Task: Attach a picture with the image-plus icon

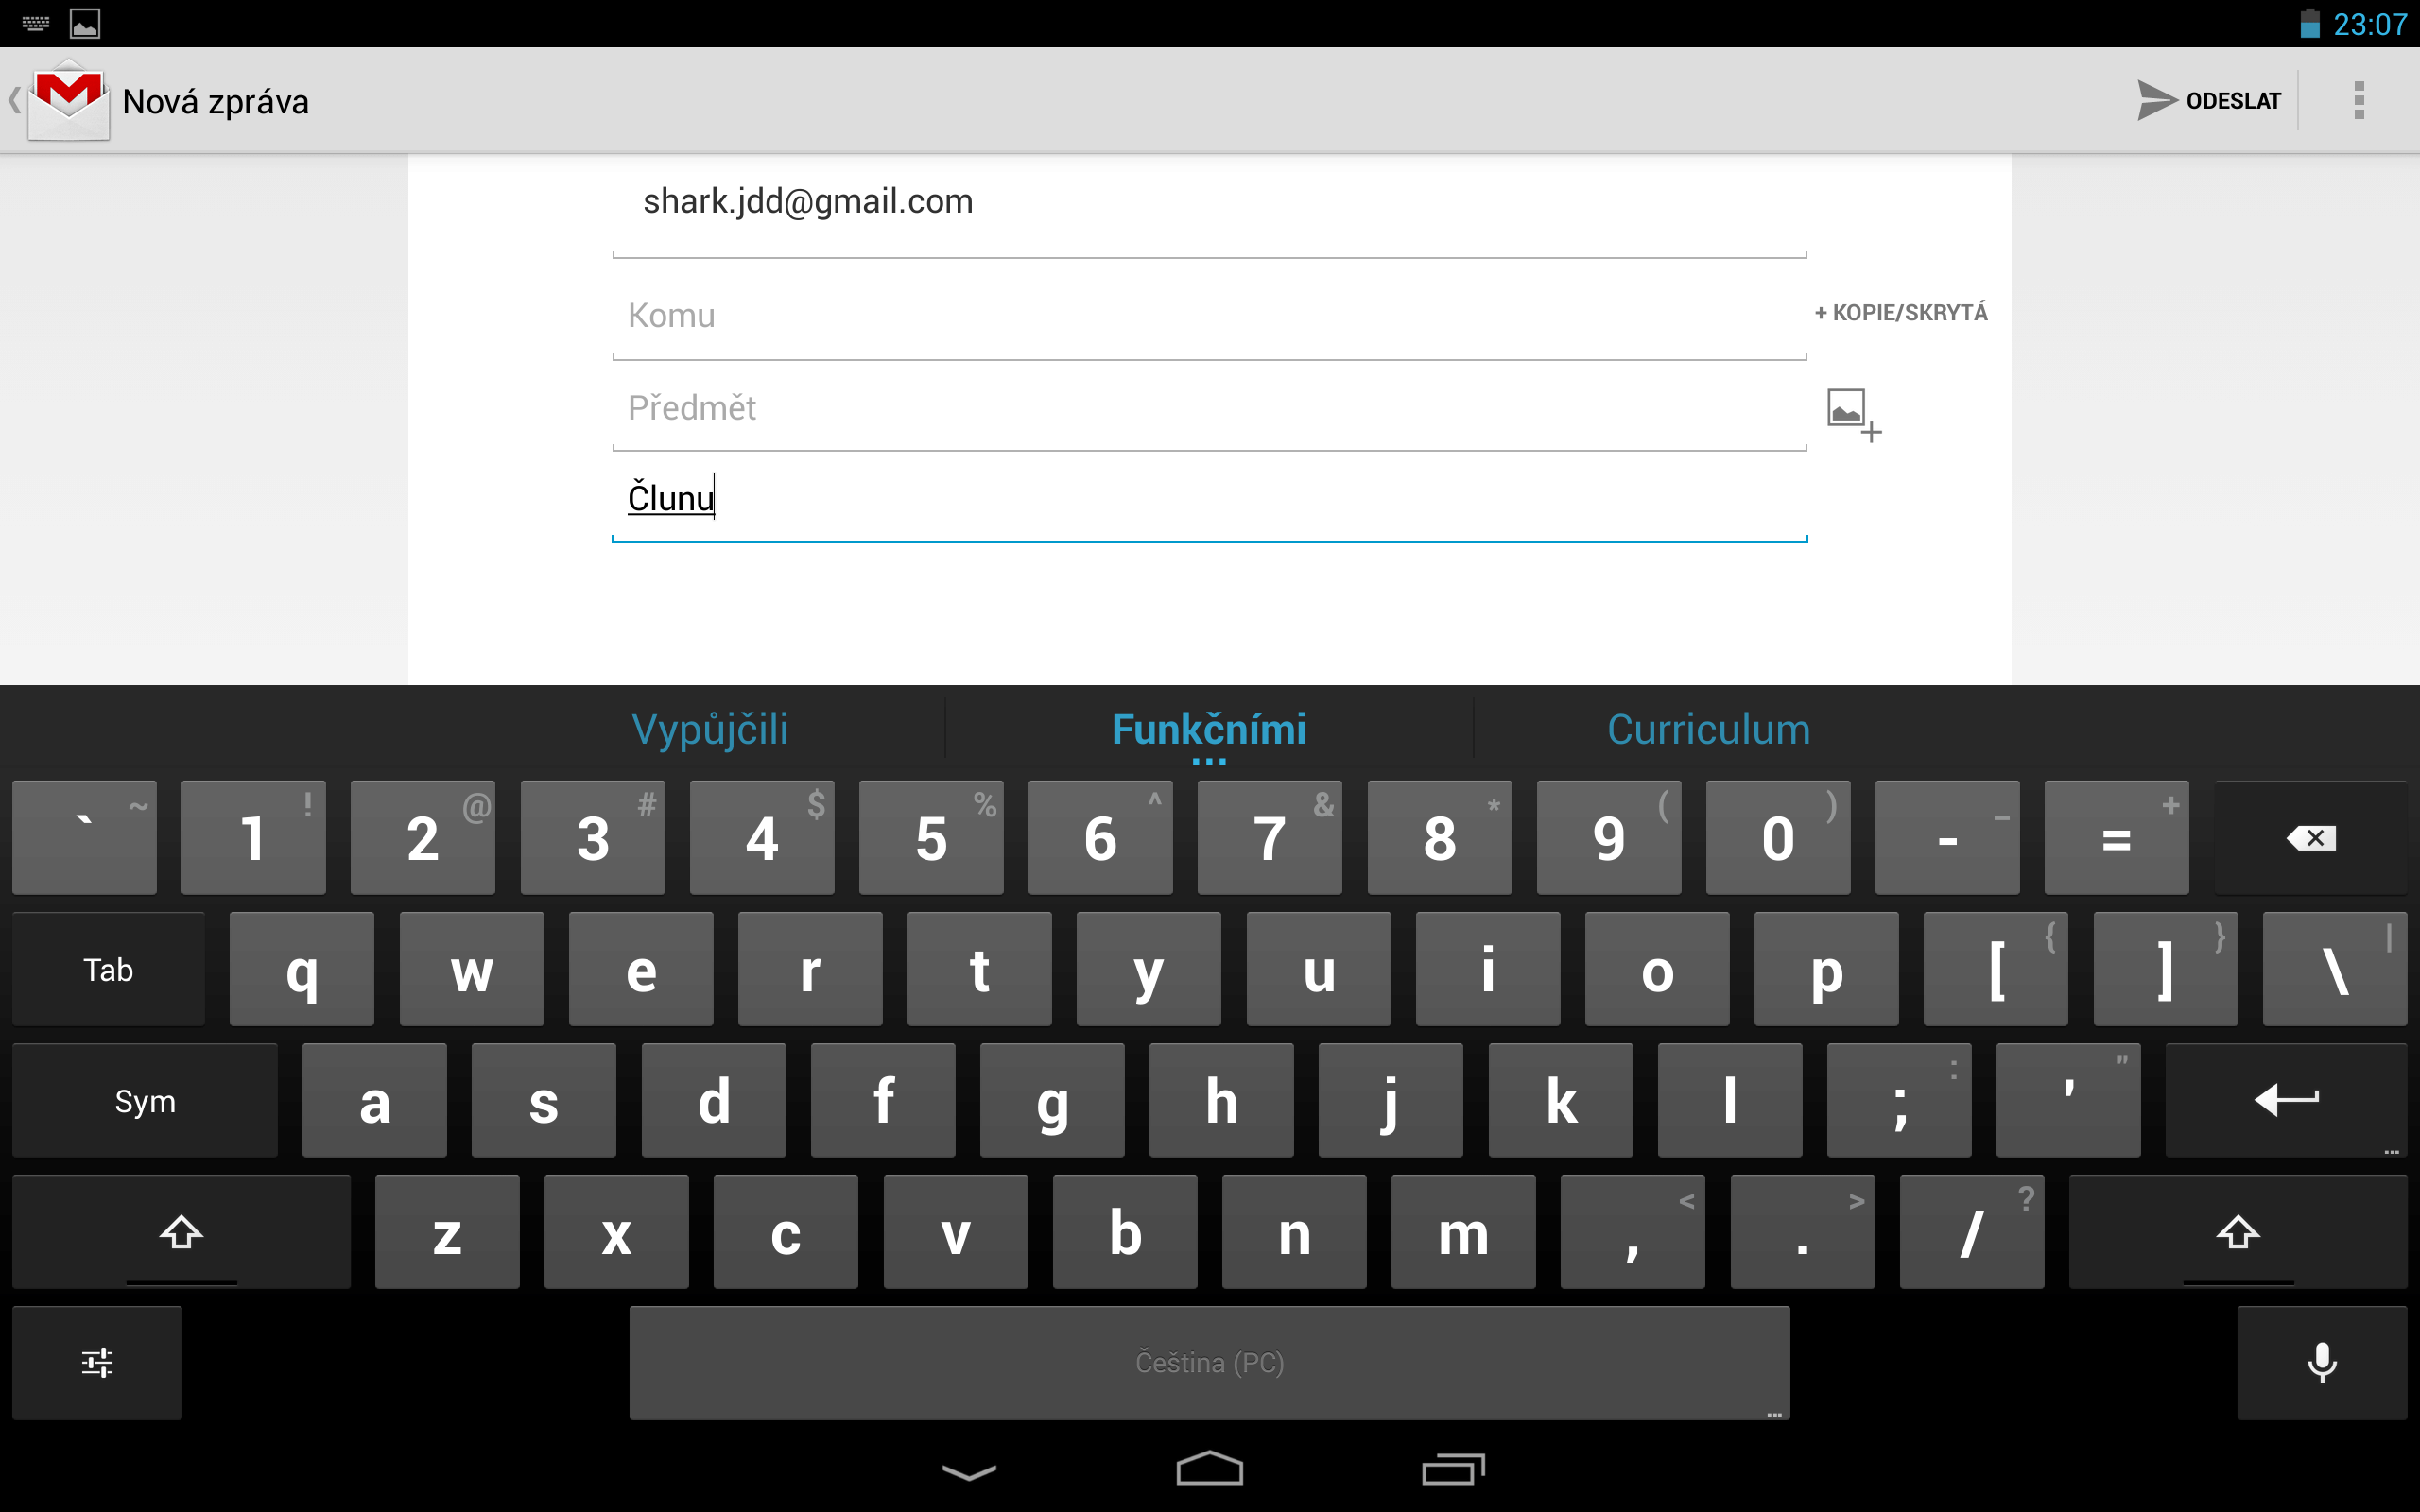Action: coord(1853,414)
